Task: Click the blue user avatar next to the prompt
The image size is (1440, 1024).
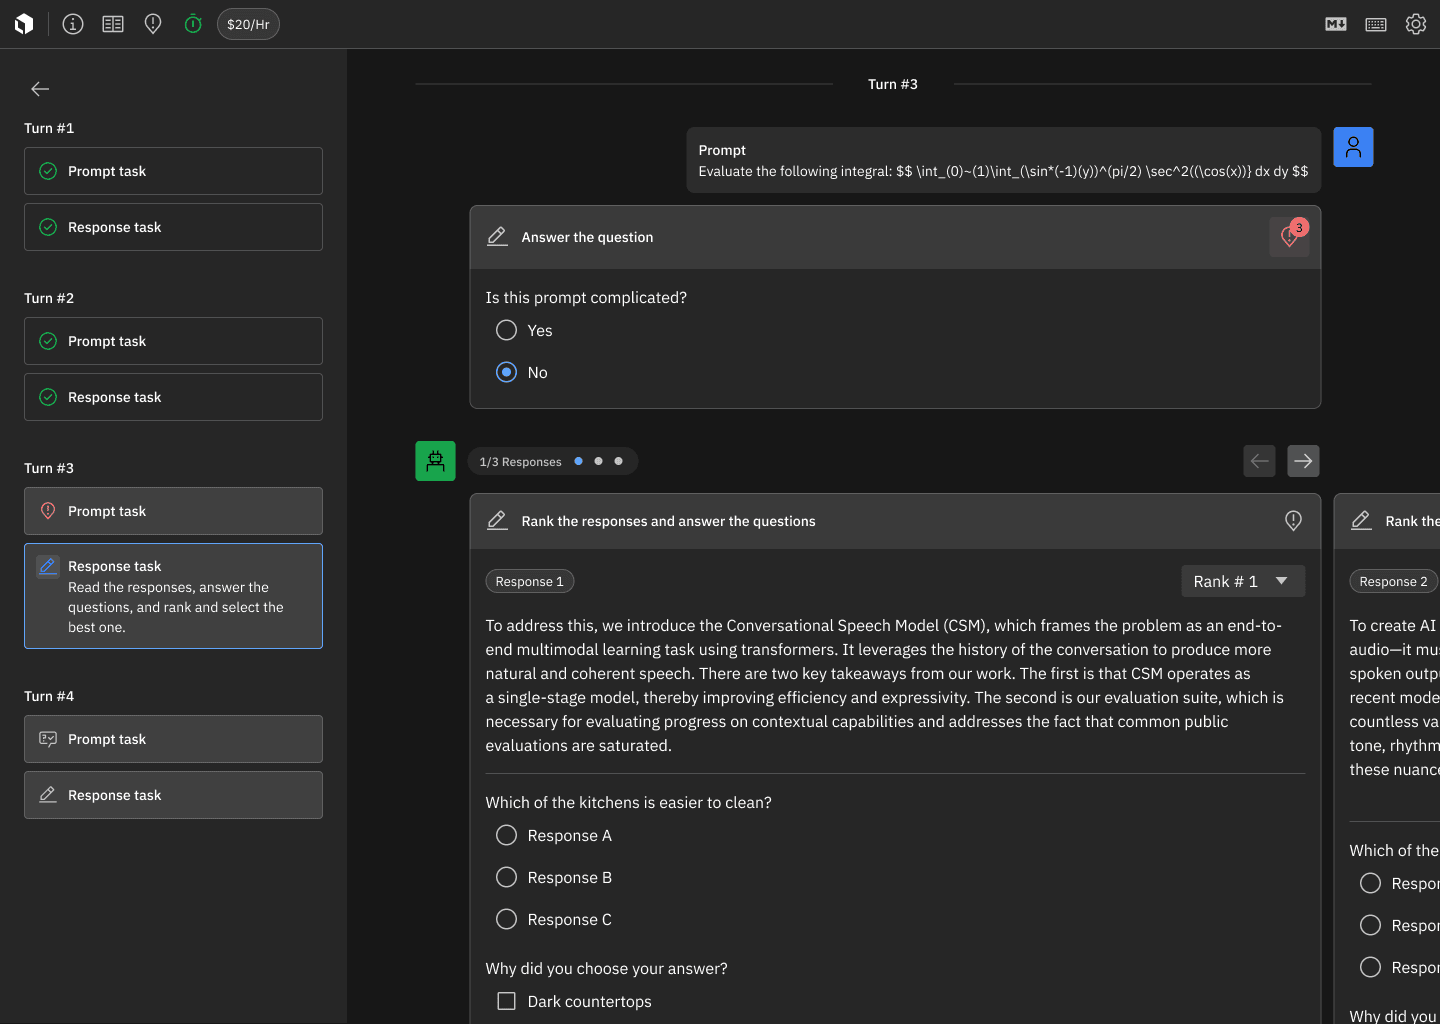Action: point(1353,146)
